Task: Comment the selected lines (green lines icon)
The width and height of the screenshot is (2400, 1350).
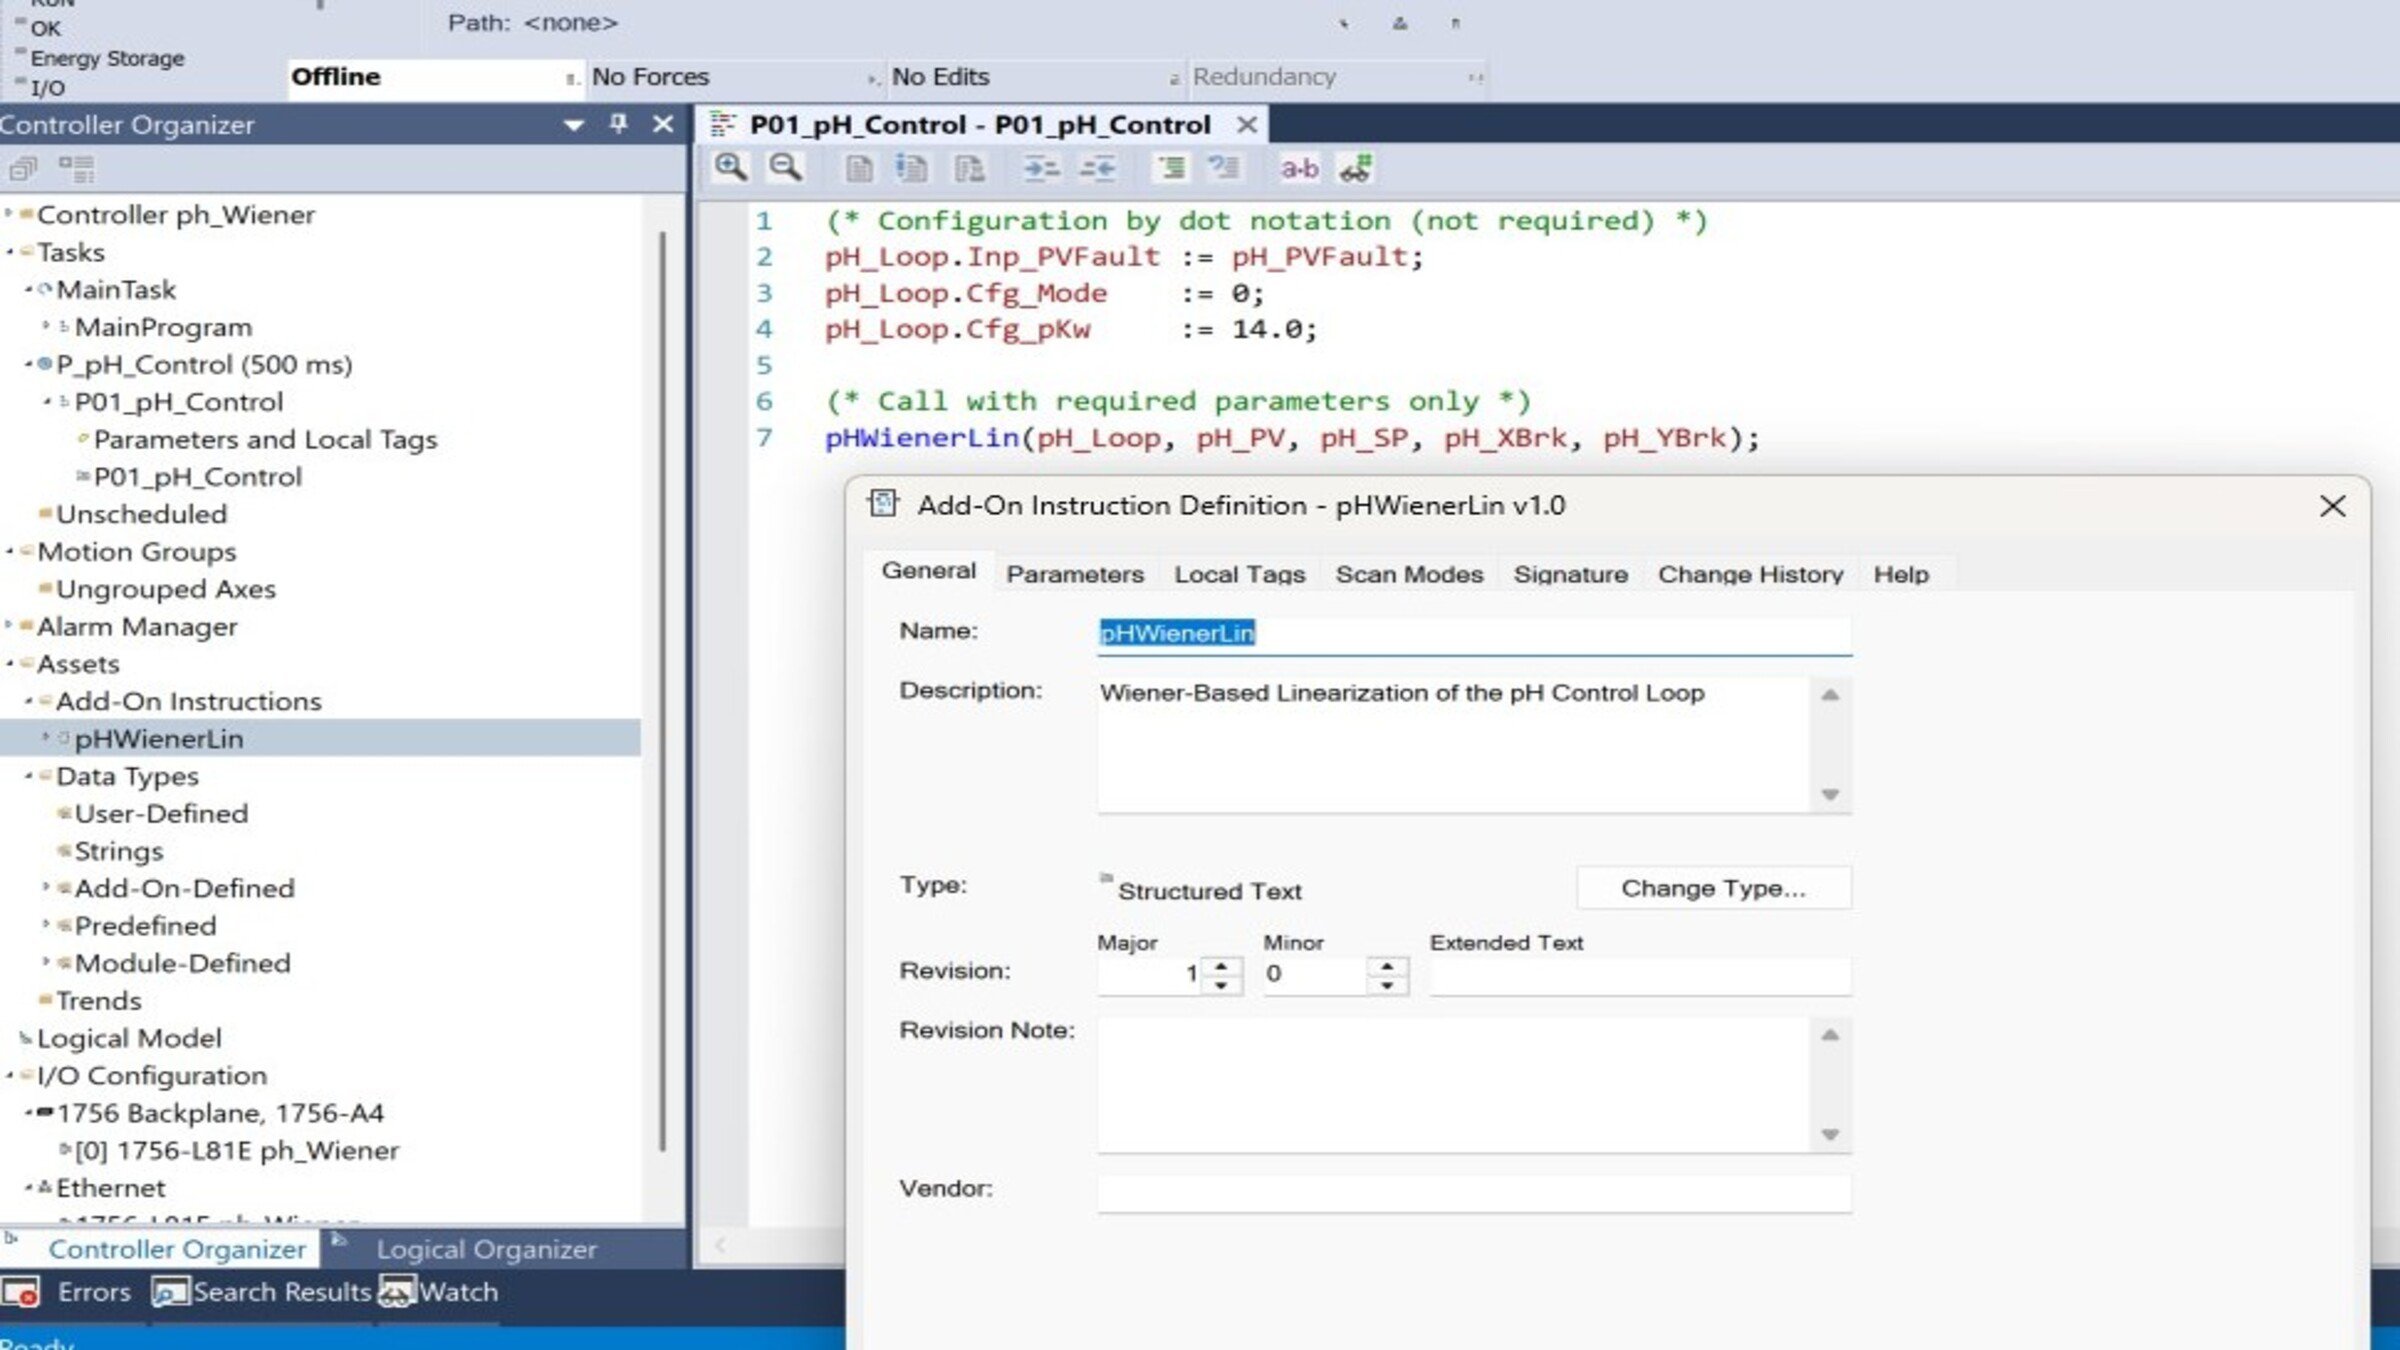Action: [1170, 168]
